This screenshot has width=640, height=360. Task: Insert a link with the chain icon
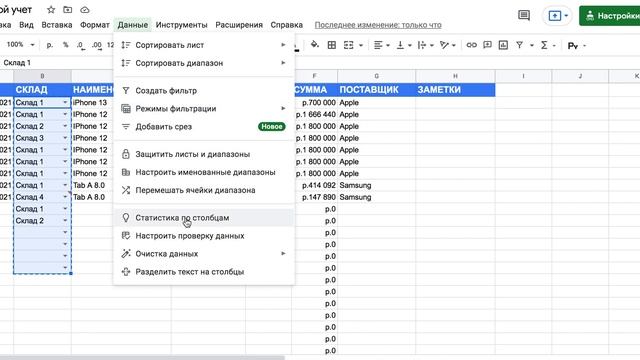471,45
